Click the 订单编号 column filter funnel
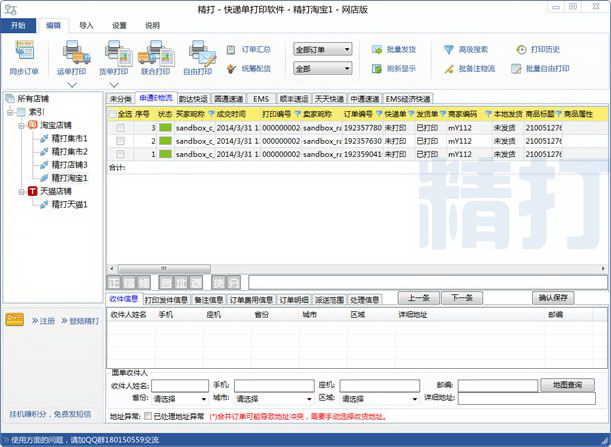This screenshot has height=447, width=611. (x=379, y=114)
